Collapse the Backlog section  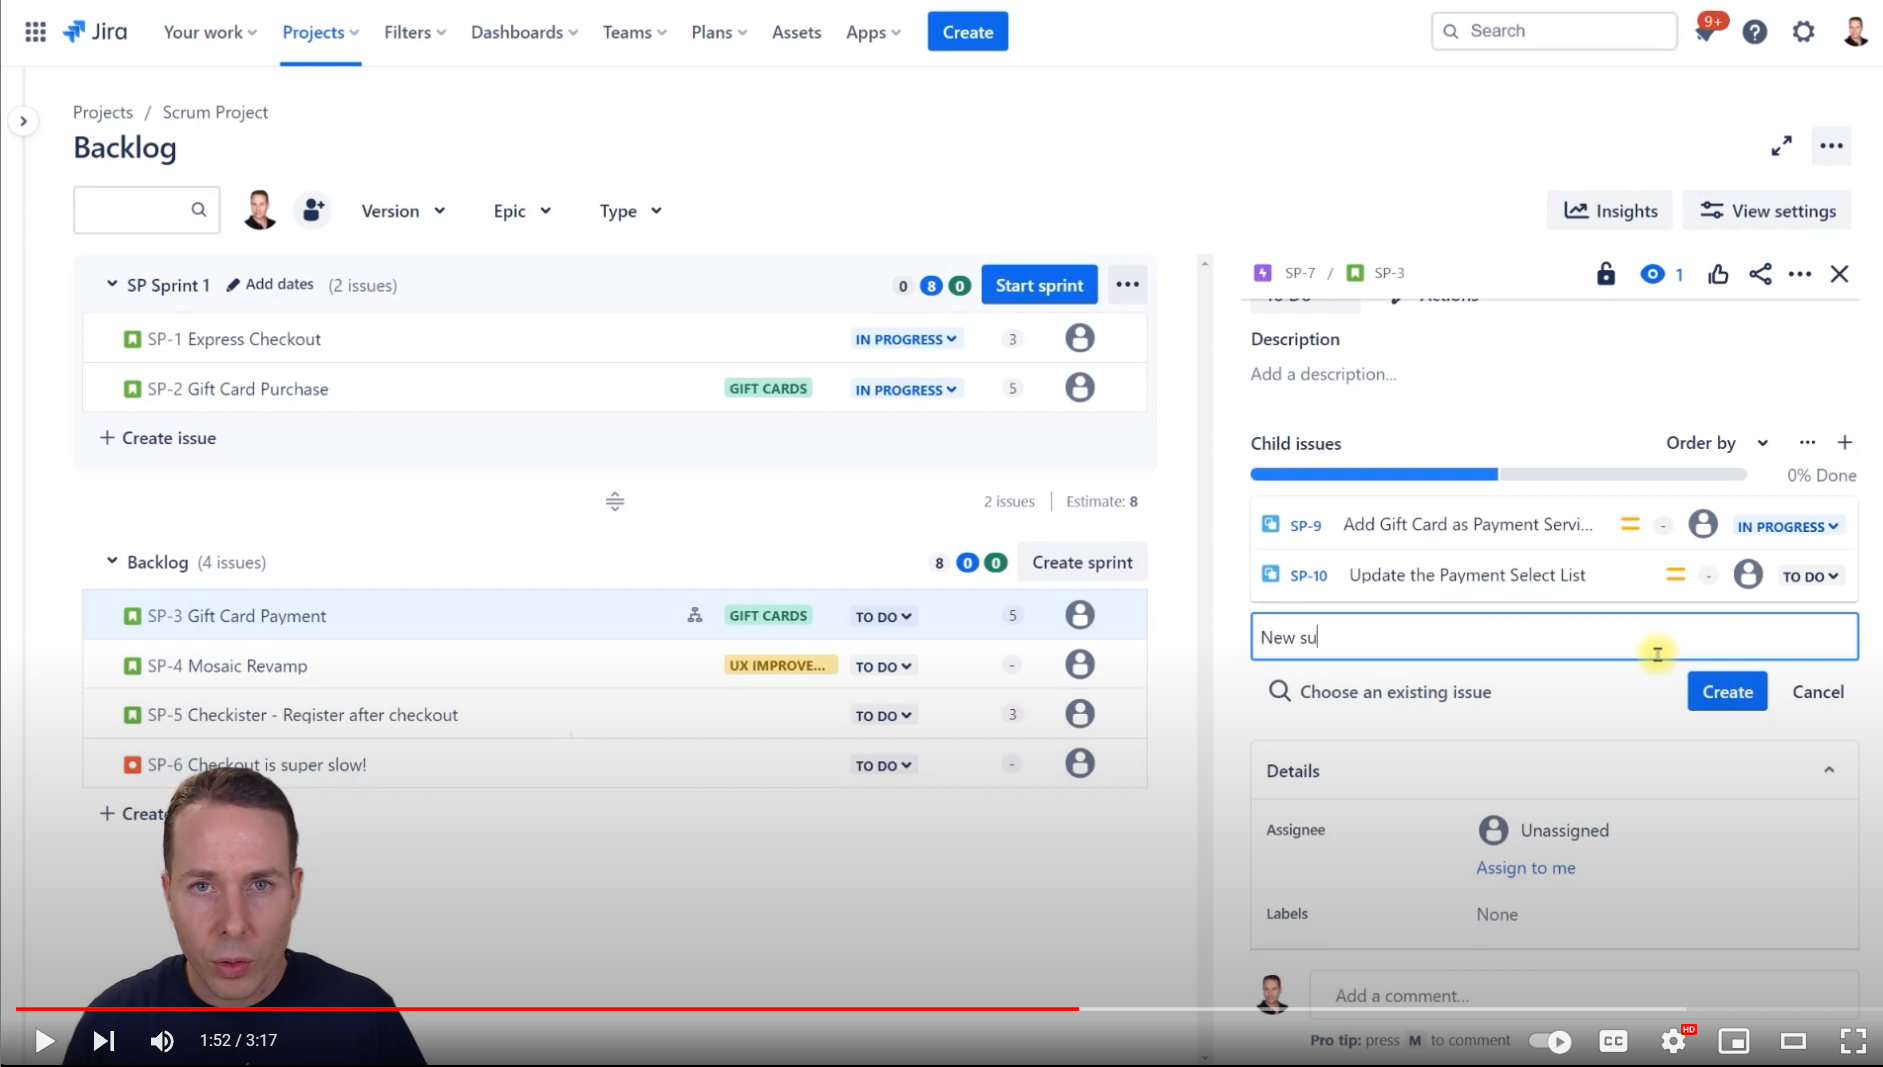pyautogui.click(x=112, y=562)
